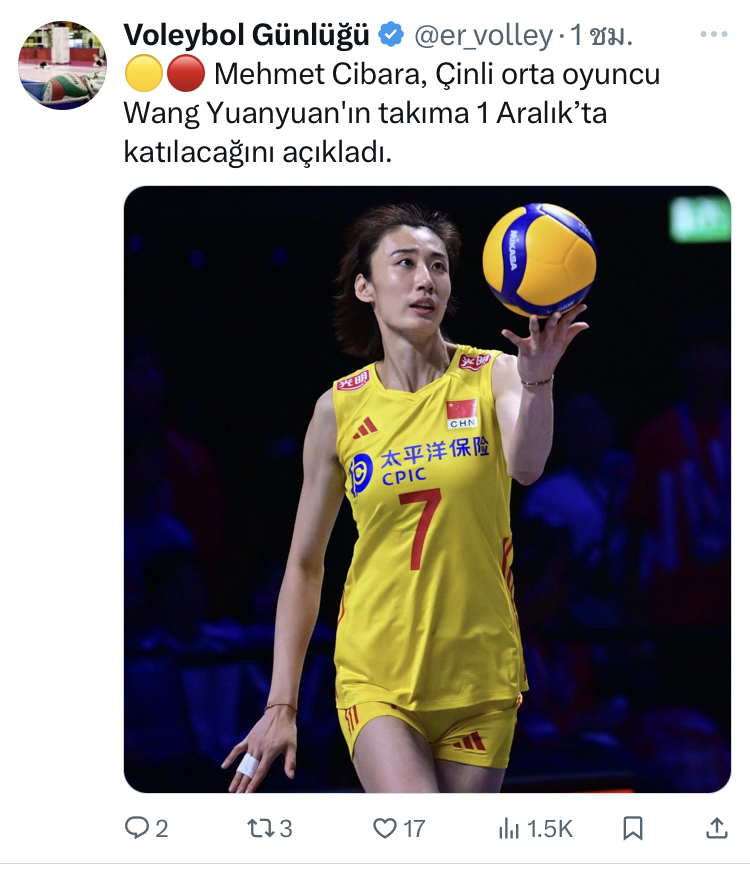Click the reply count number 2
750x872 pixels.
click(x=161, y=829)
